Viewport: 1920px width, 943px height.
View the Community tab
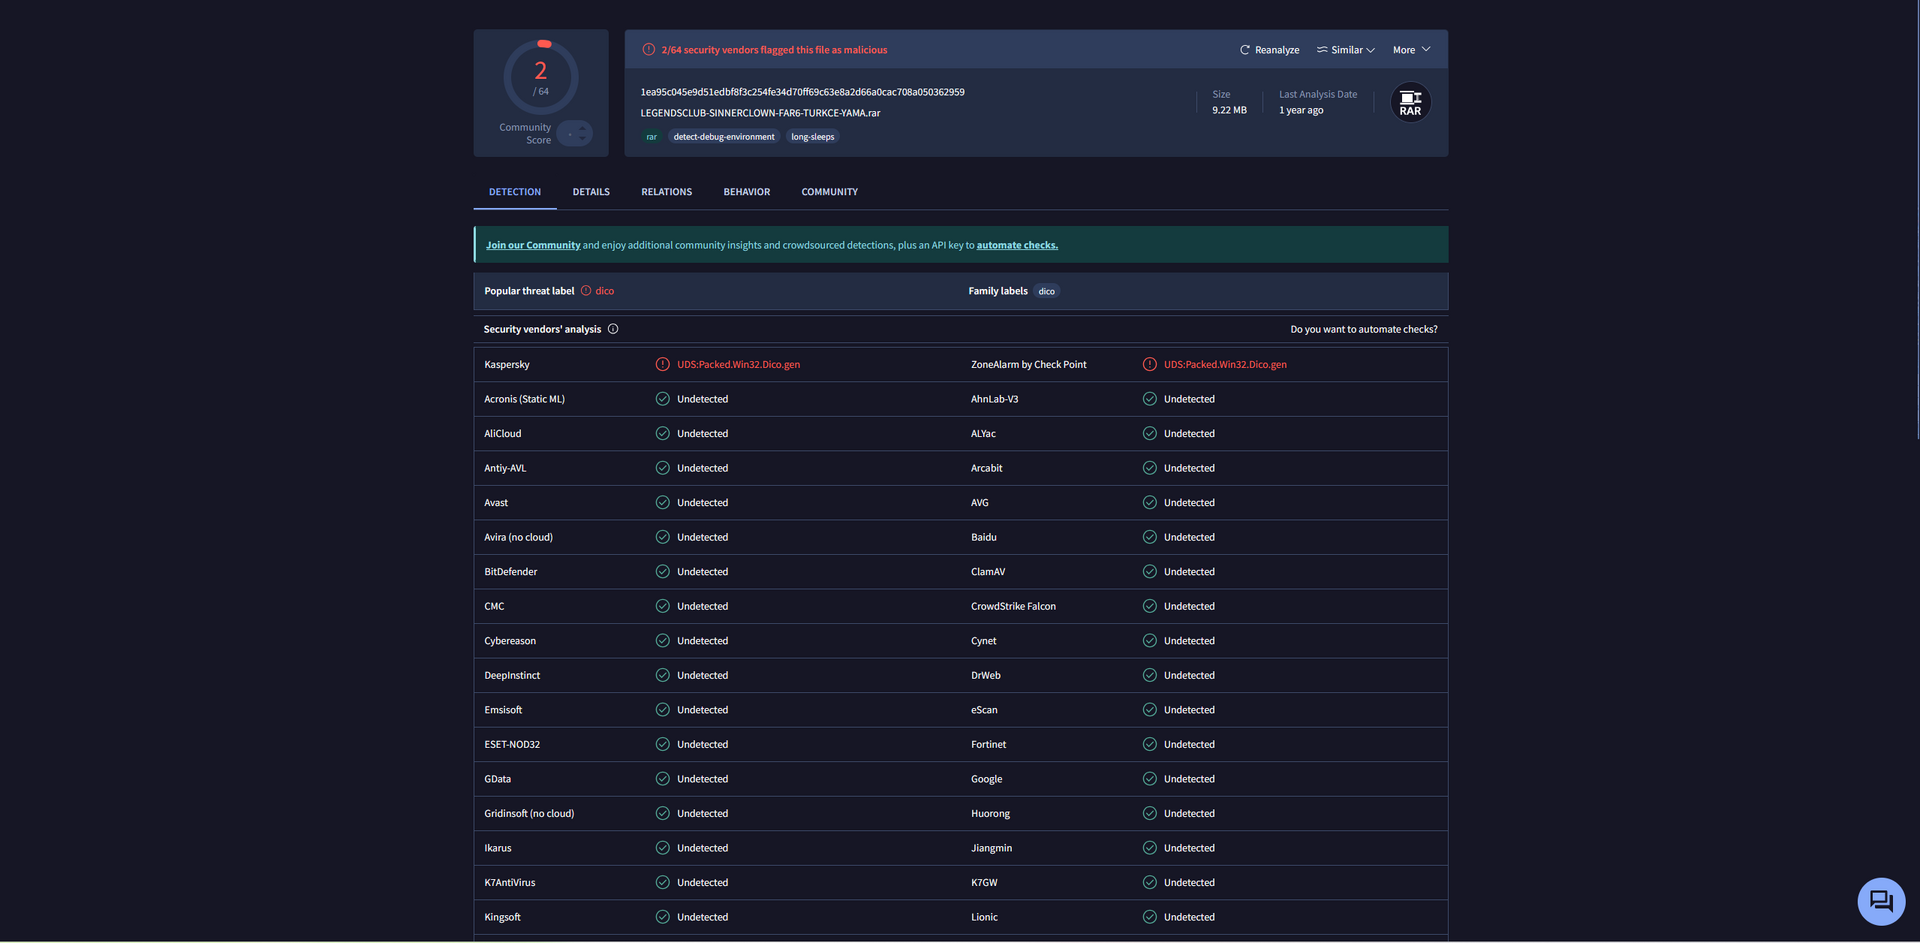pos(830,192)
